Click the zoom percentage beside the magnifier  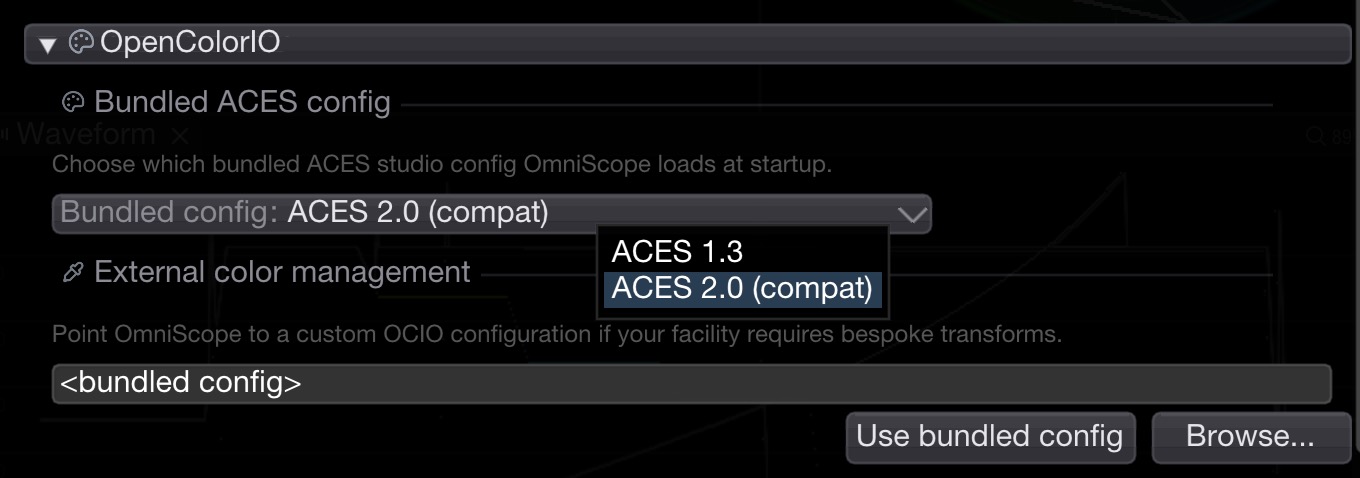click(1344, 136)
